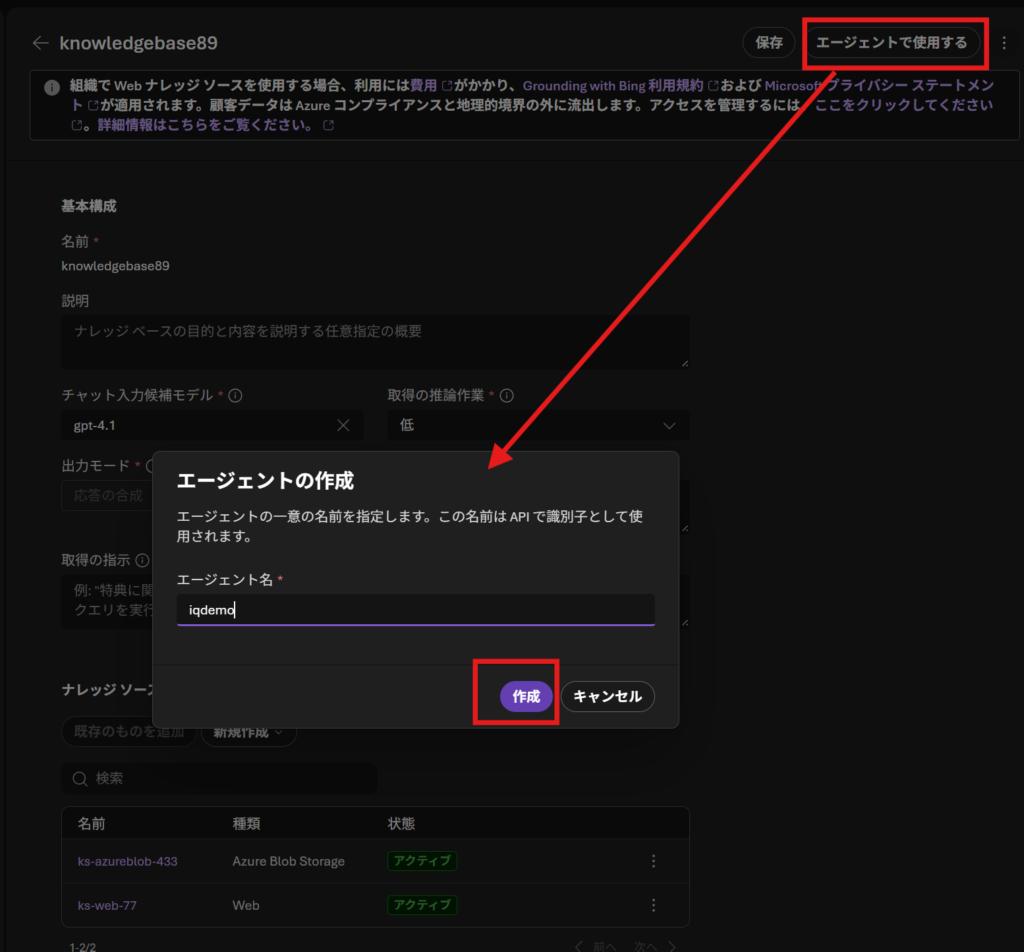
Task: Click the info icon next to 取得の推論作業
Action: (x=507, y=395)
